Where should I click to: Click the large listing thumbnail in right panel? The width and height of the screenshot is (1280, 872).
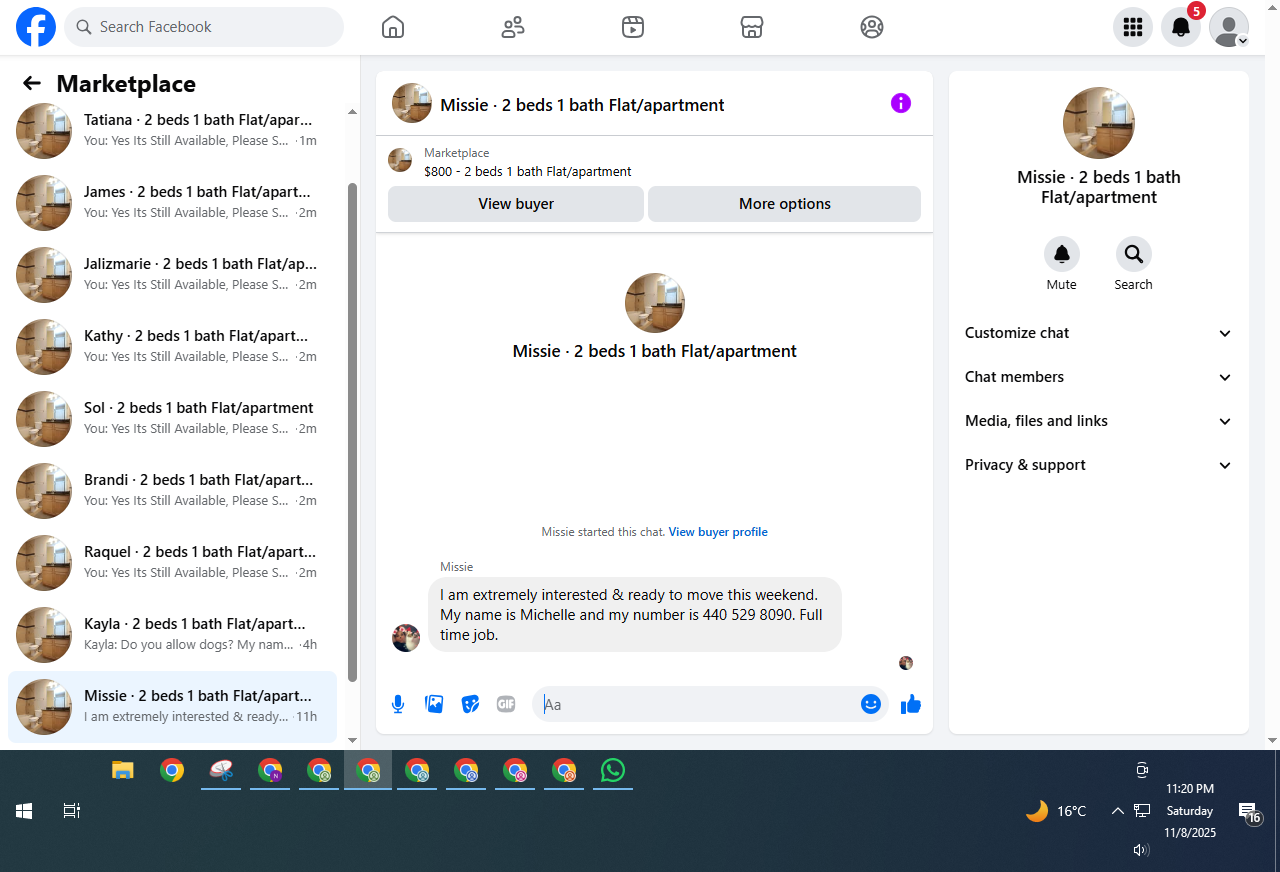[x=1099, y=123]
